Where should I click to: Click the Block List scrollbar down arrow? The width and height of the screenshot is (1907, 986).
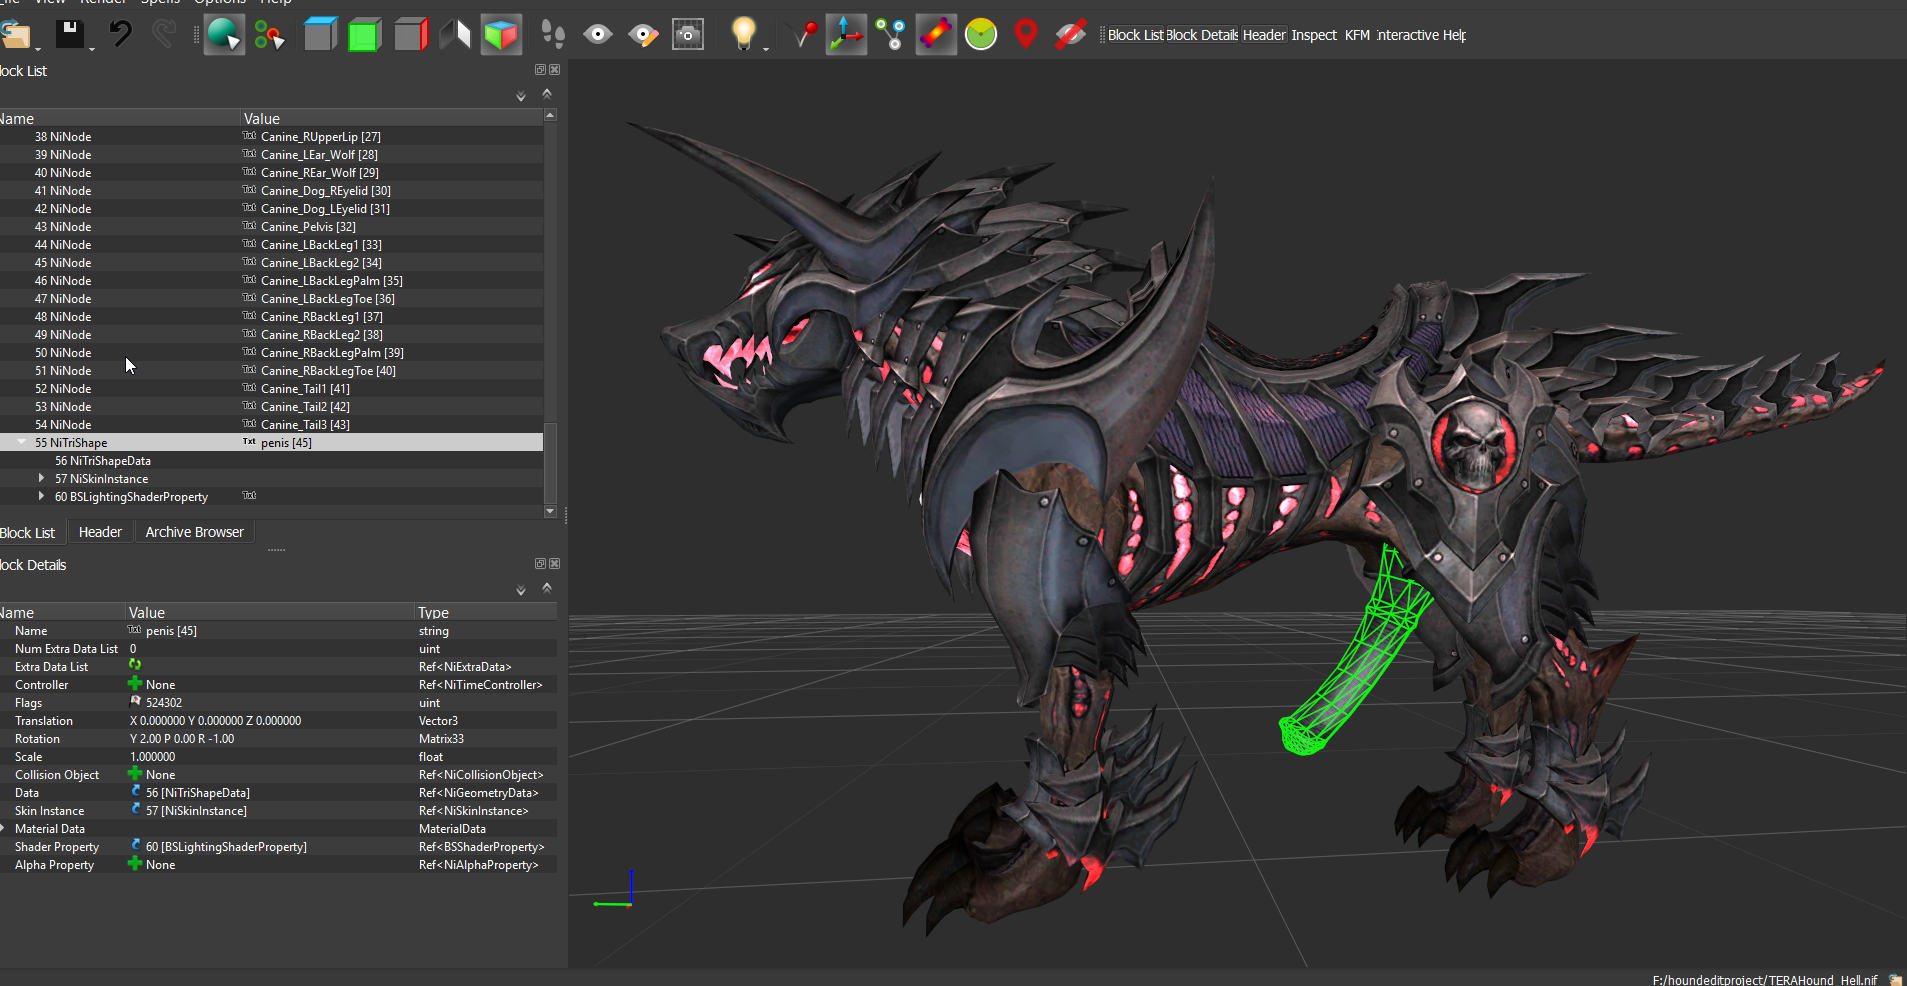point(550,511)
